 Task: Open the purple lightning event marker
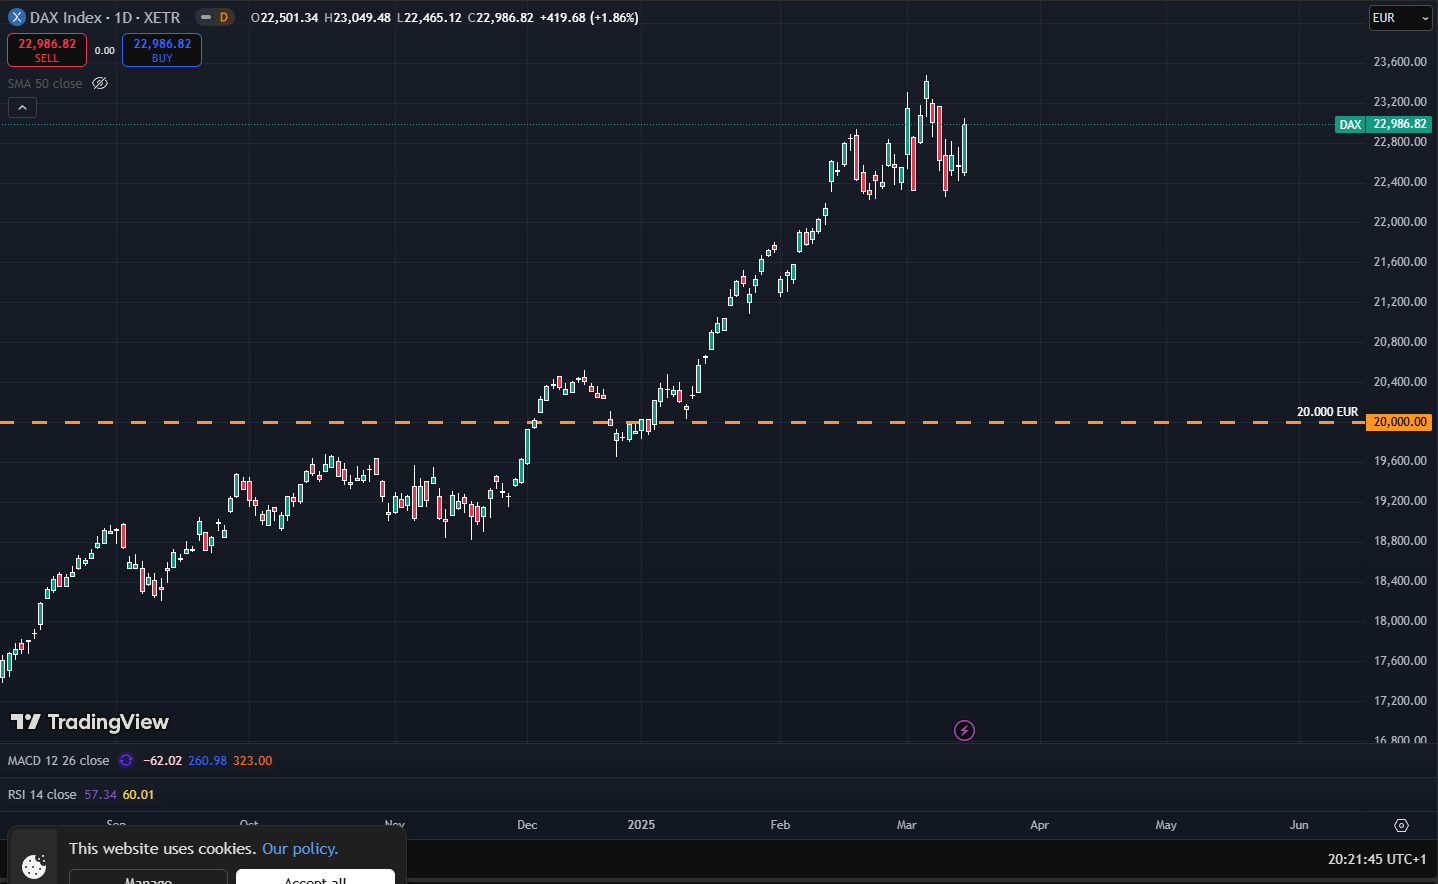[x=964, y=730]
